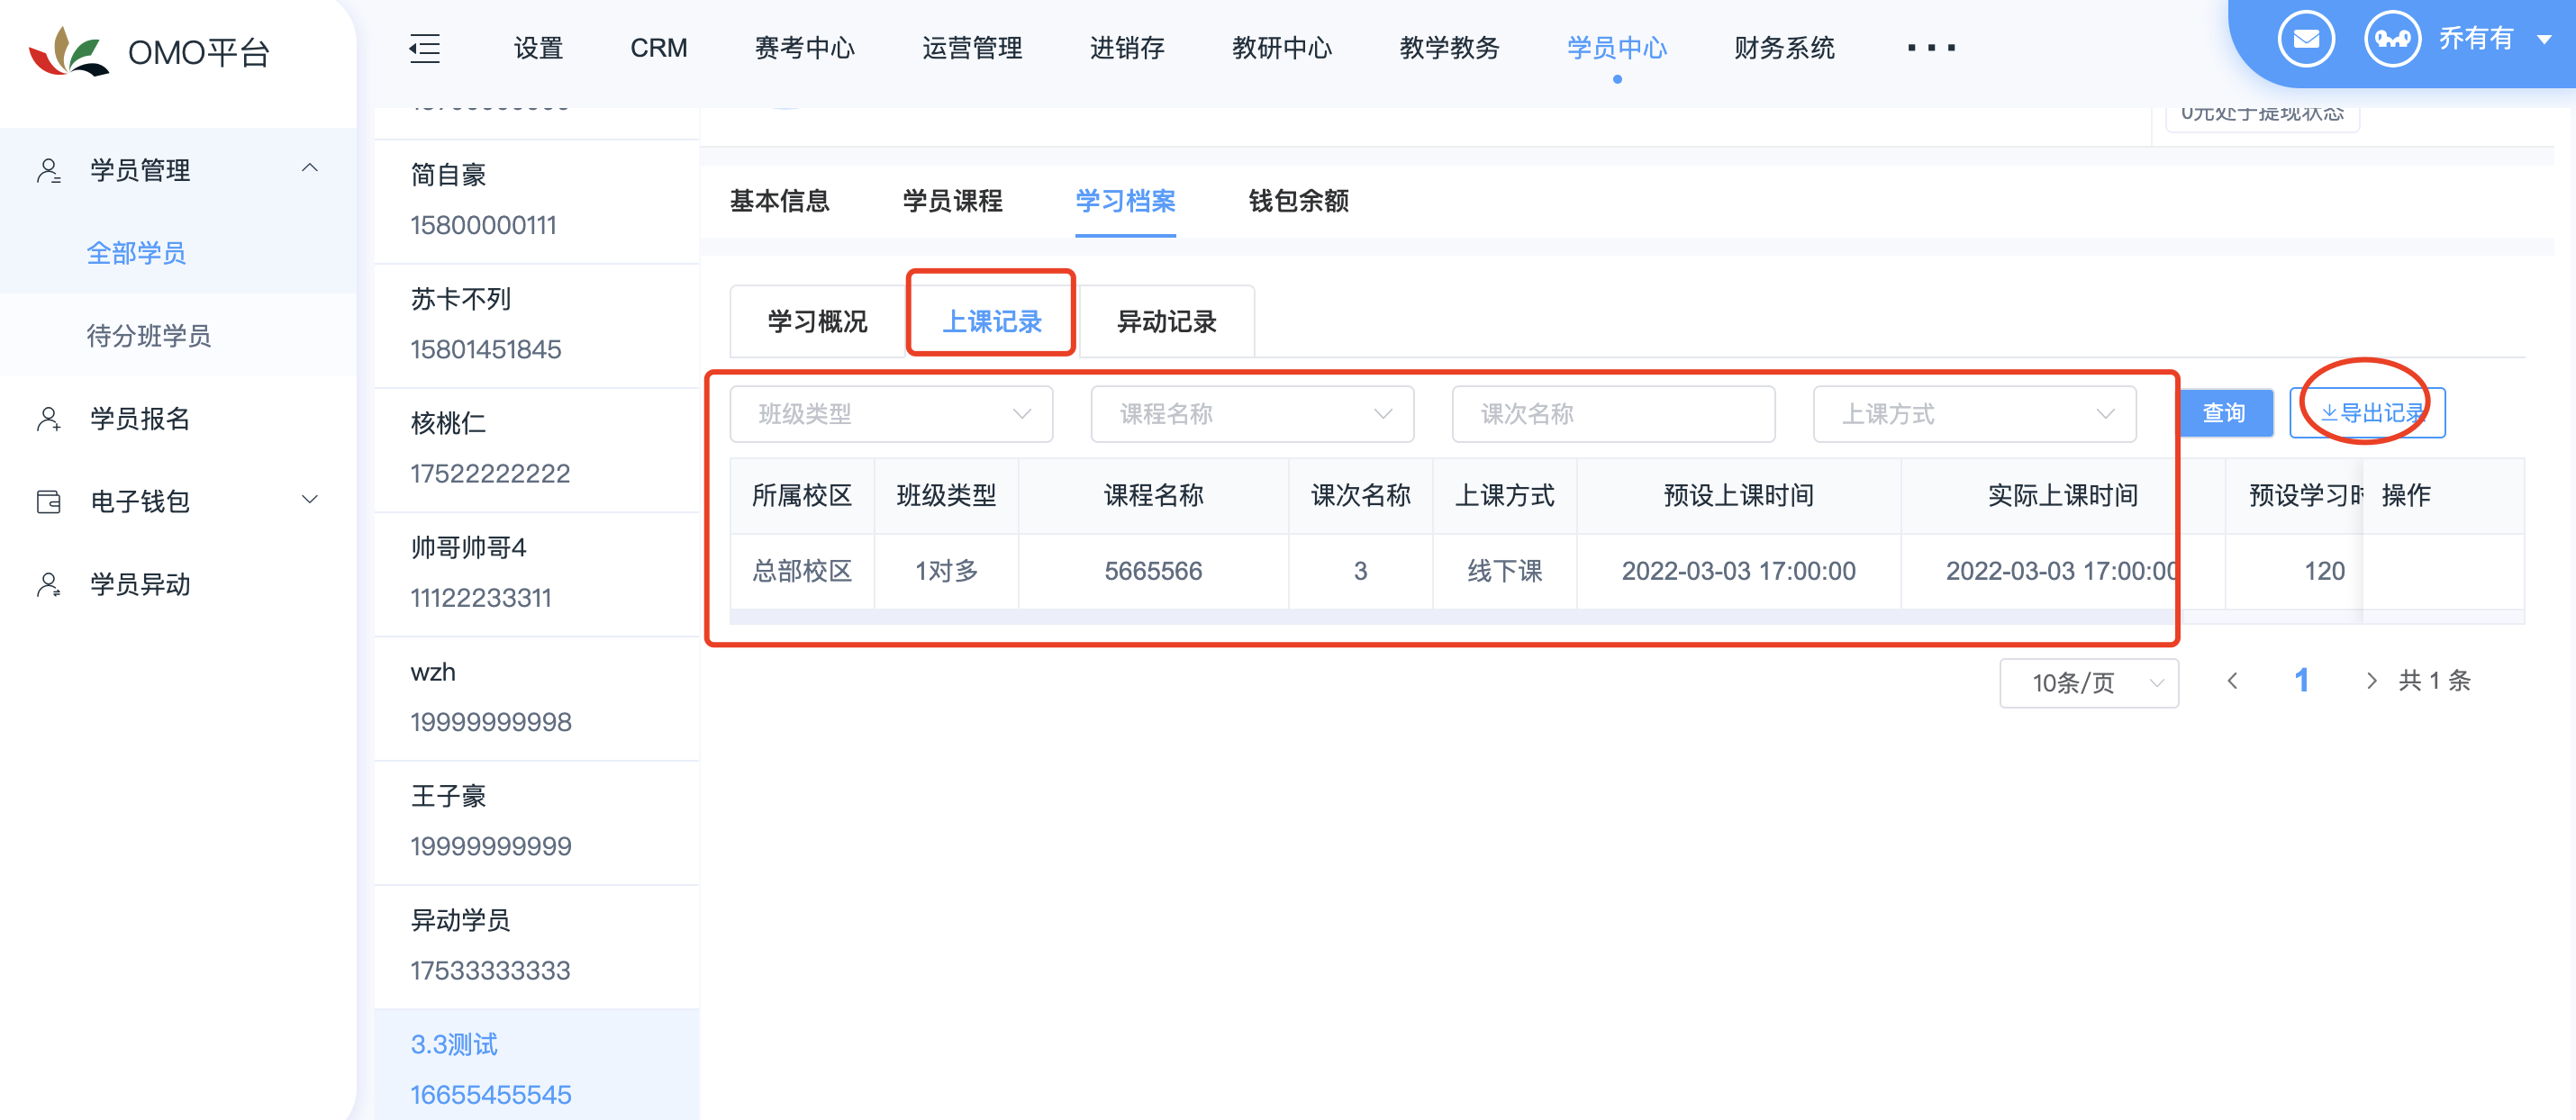2576x1120 pixels.
Task: Open the 学员中心 top menu
Action: coord(1616,48)
